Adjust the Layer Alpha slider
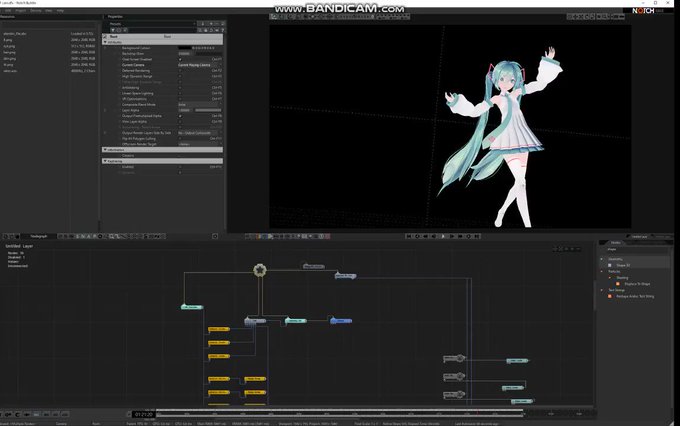Screen dimensions: 680x426 point(208,110)
